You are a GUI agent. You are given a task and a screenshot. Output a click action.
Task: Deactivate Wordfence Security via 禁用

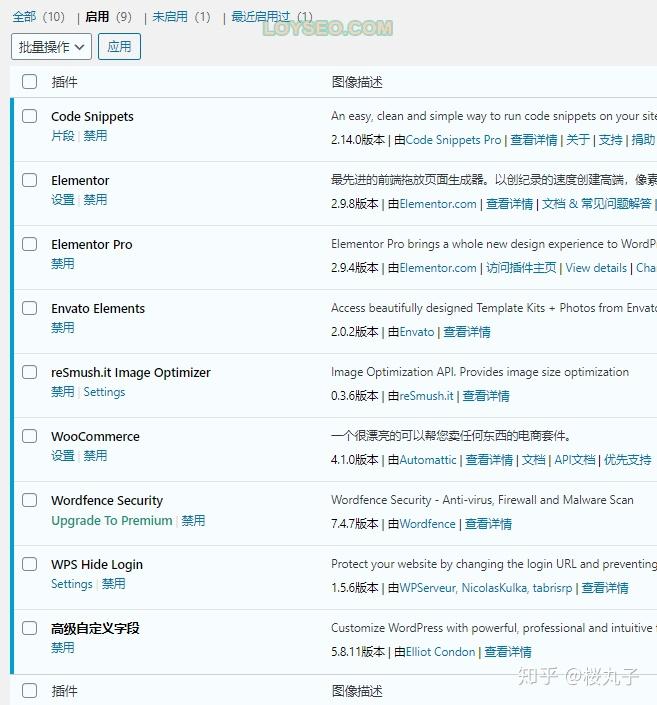(193, 521)
